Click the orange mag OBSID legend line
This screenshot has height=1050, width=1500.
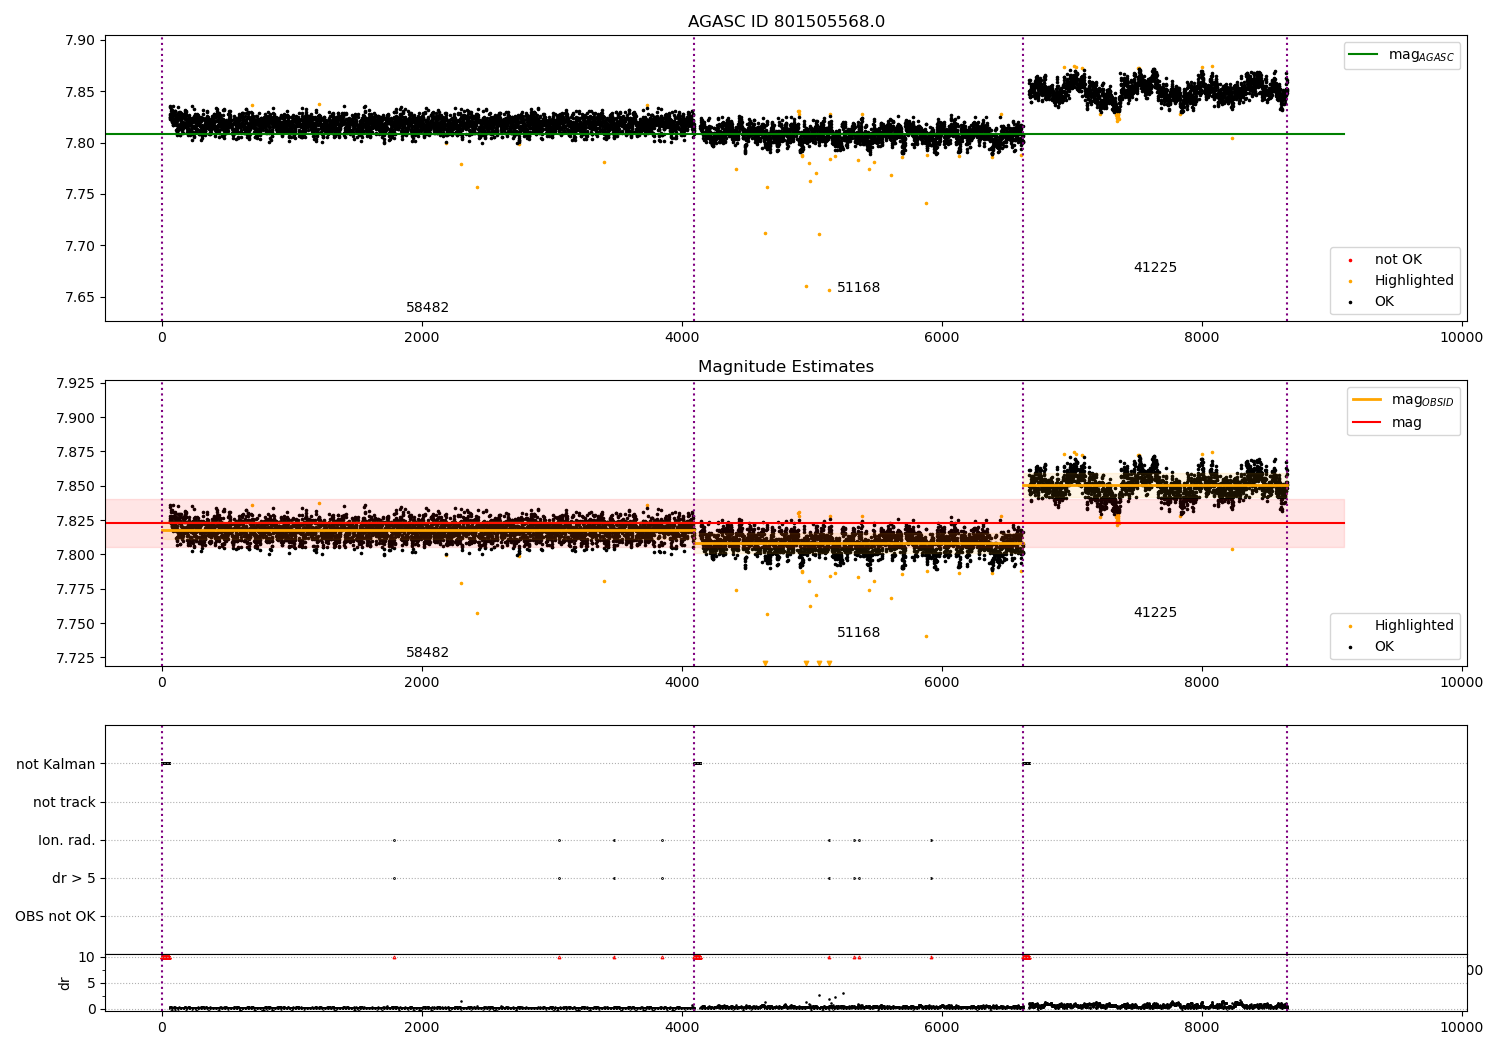1366,400
